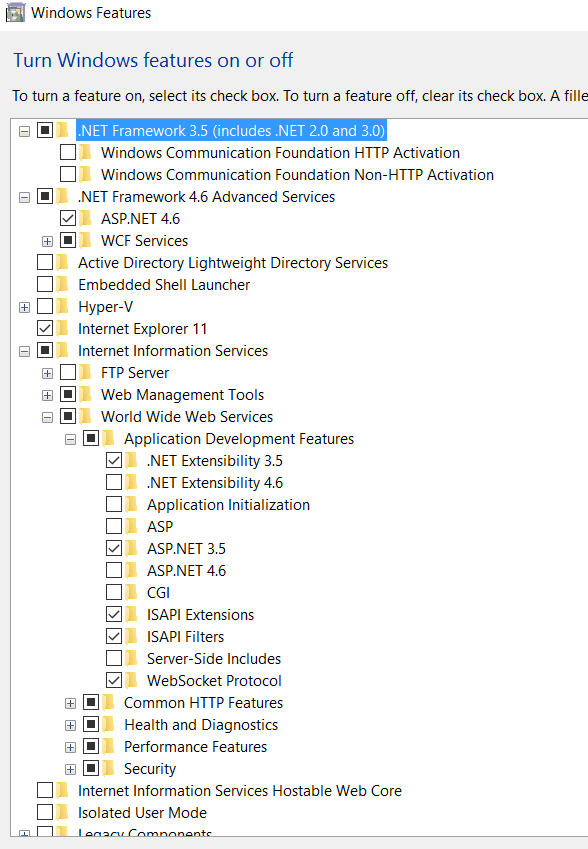Uncheck the ASP.NET 3.5 checkbox
Viewport: 588px width, 849px height.
pyautogui.click(x=114, y=548)
